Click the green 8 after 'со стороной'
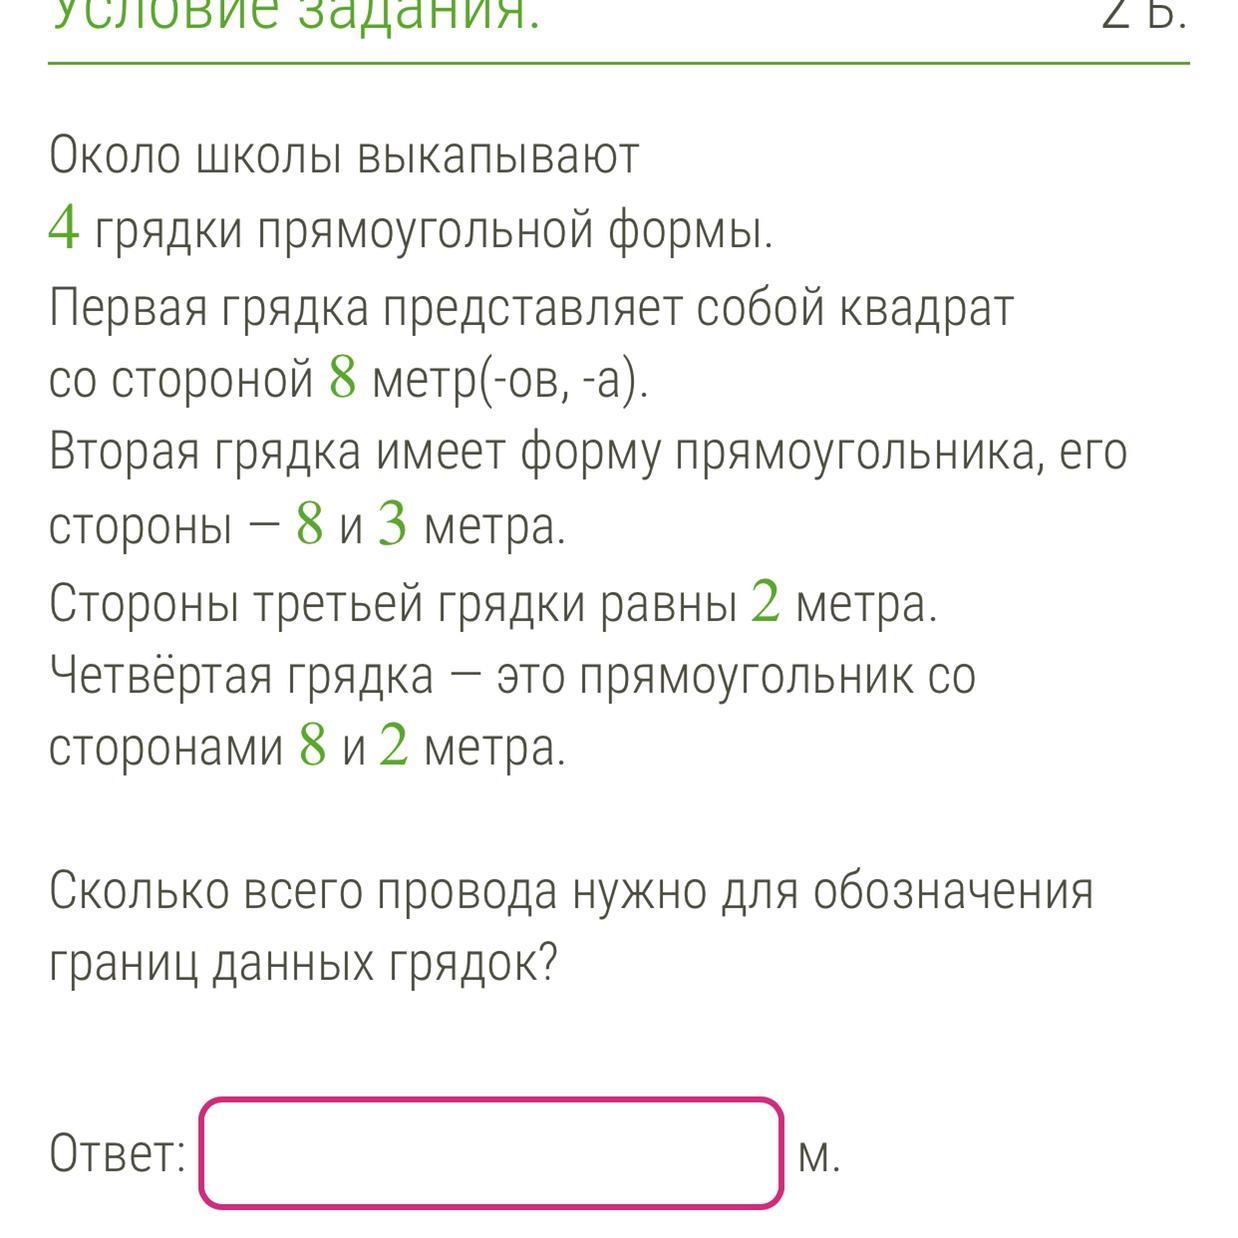 tap(342, 378)
